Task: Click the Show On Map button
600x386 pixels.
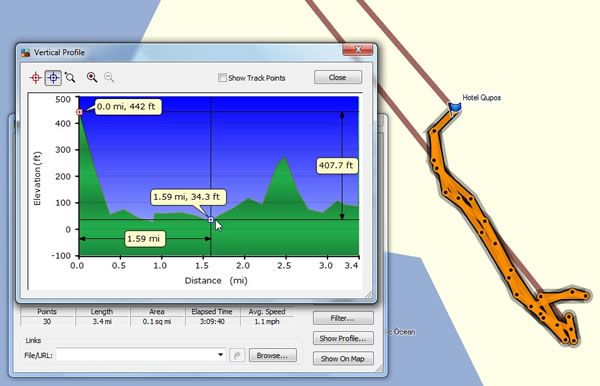Action: click(x=343, y=358)
